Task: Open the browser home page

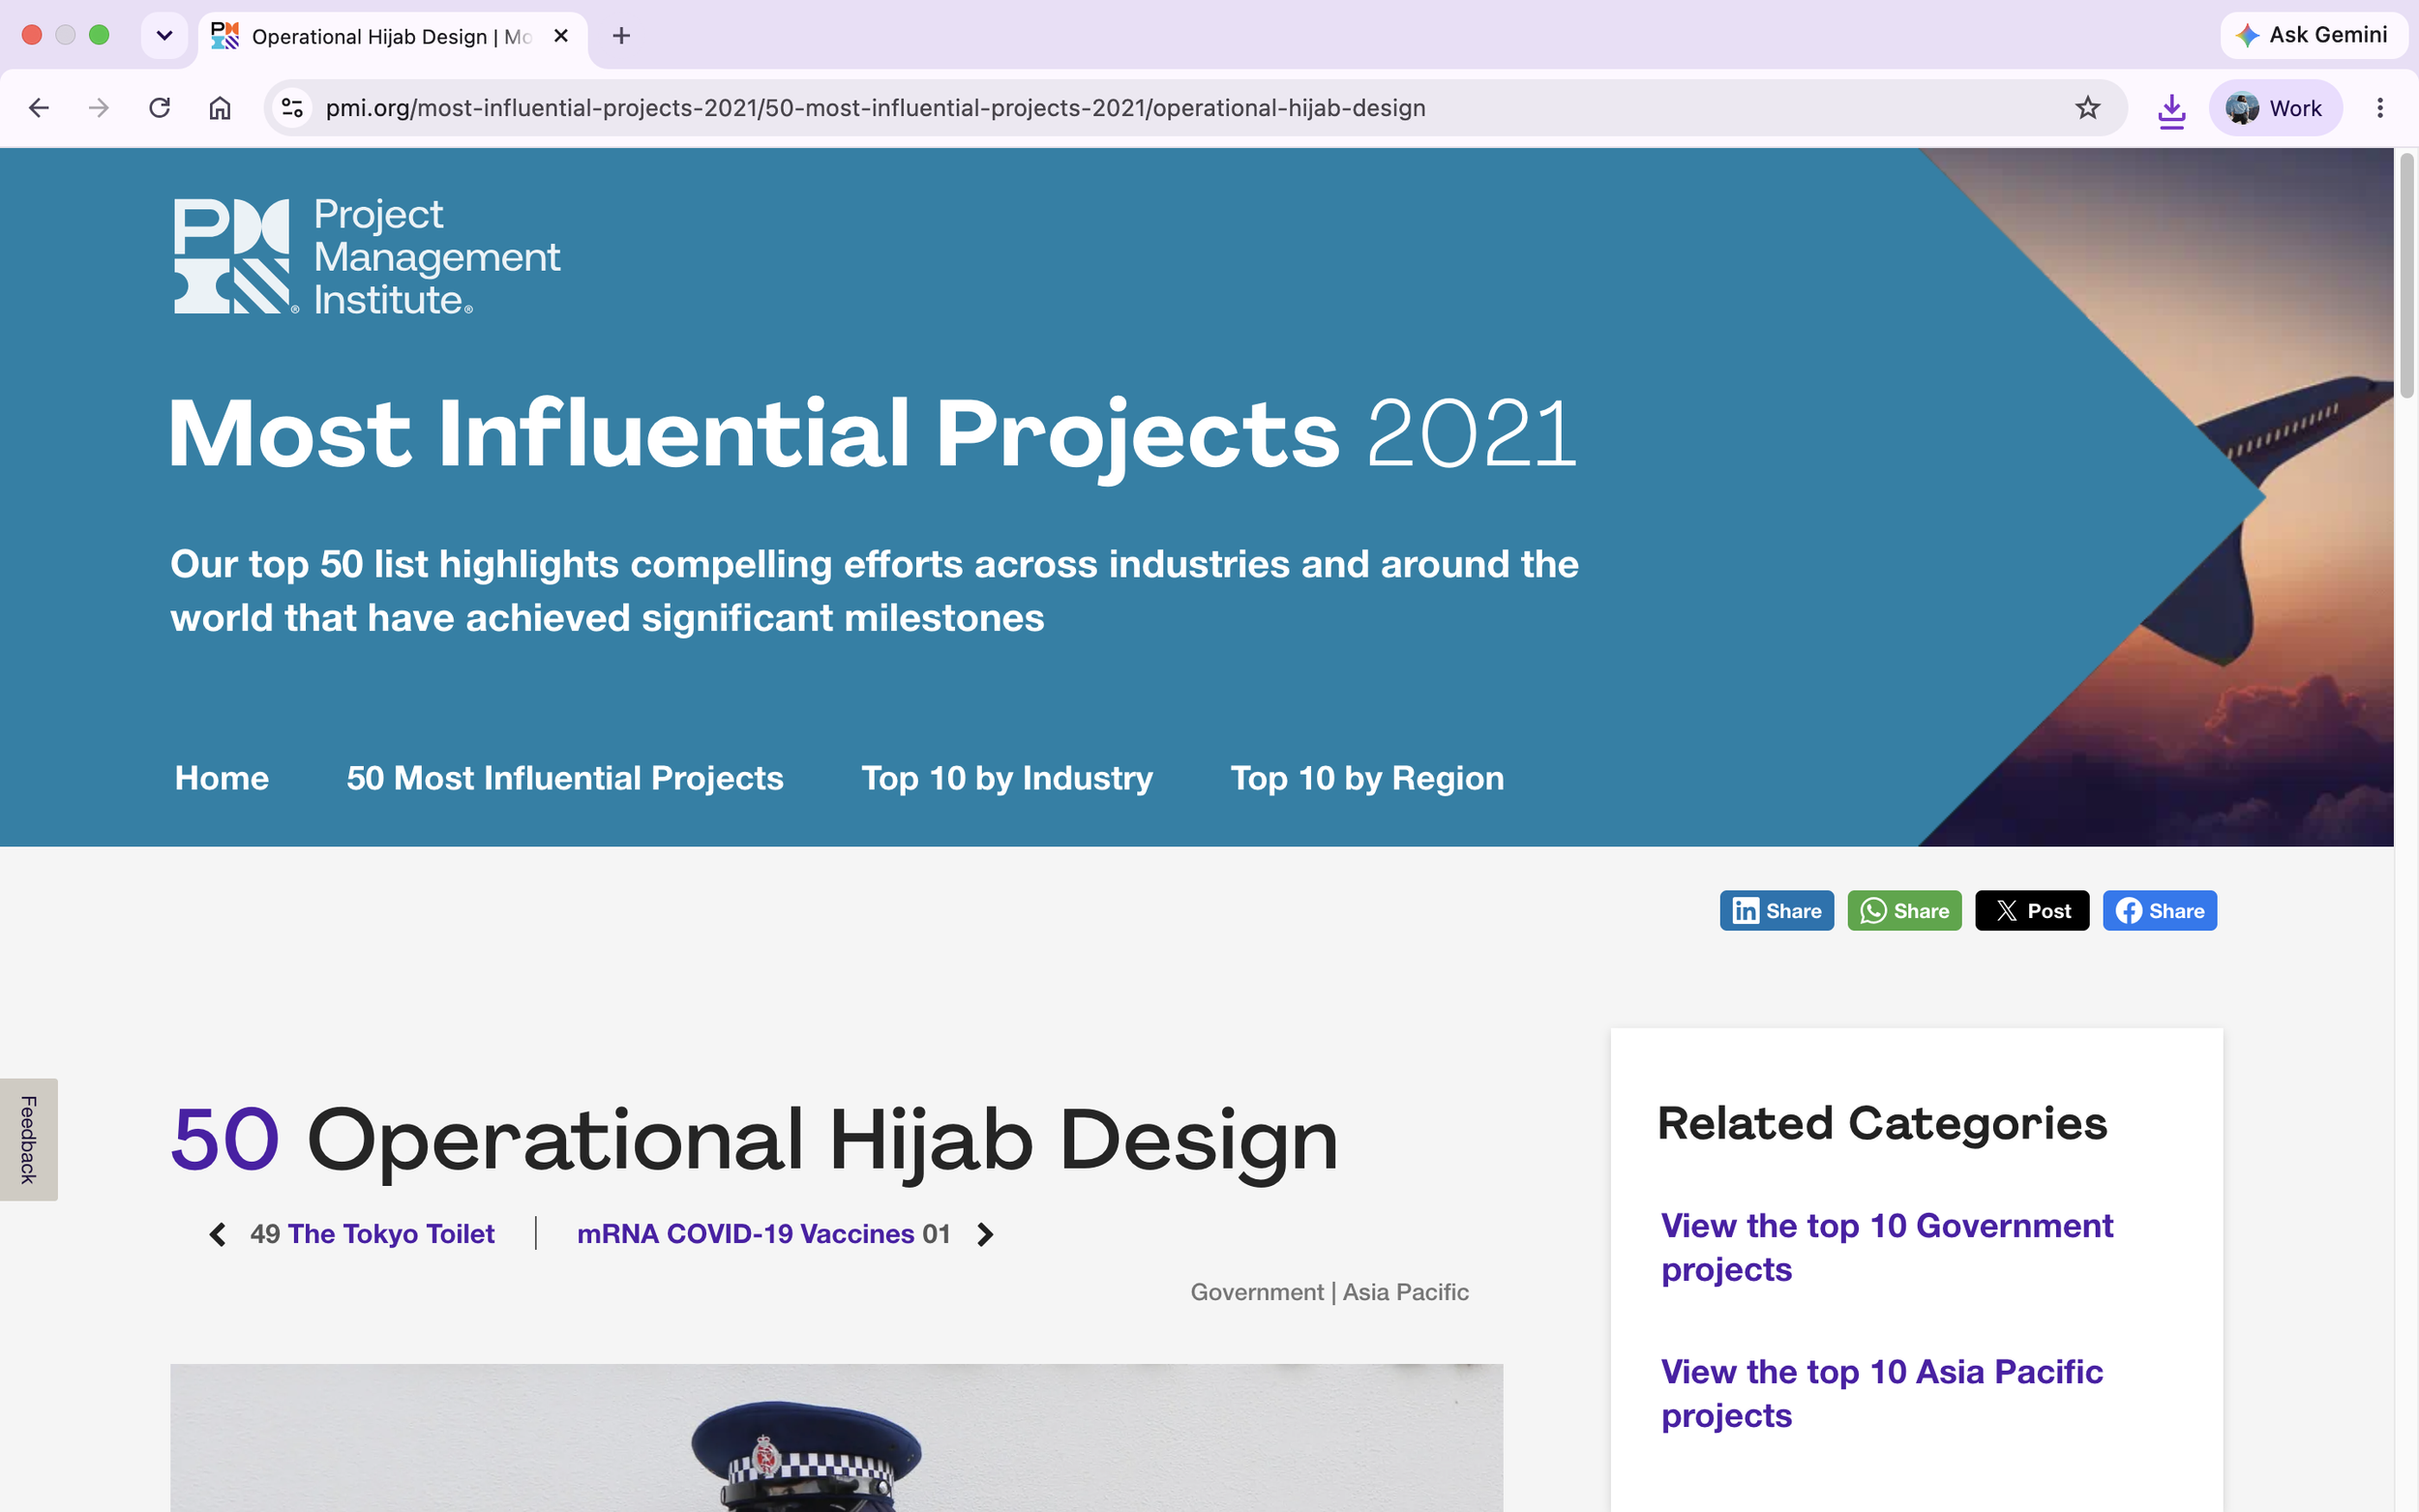Action: [x=220, y=108]
